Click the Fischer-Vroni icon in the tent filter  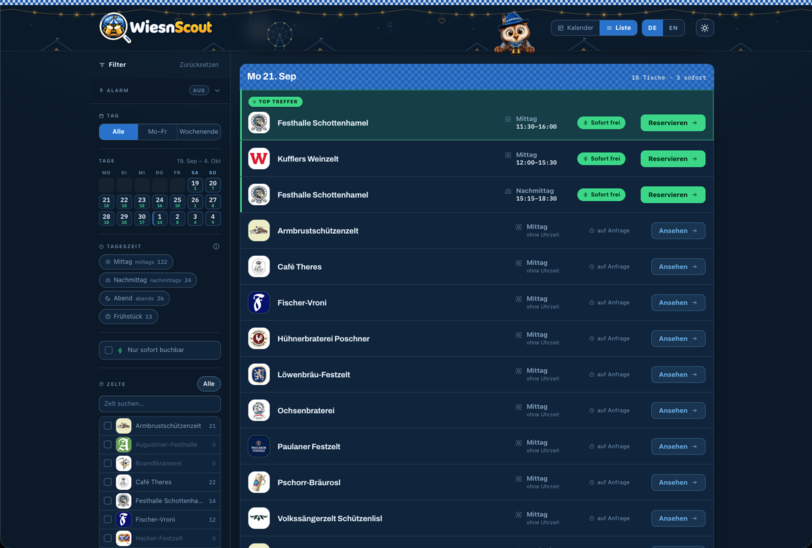123,520
